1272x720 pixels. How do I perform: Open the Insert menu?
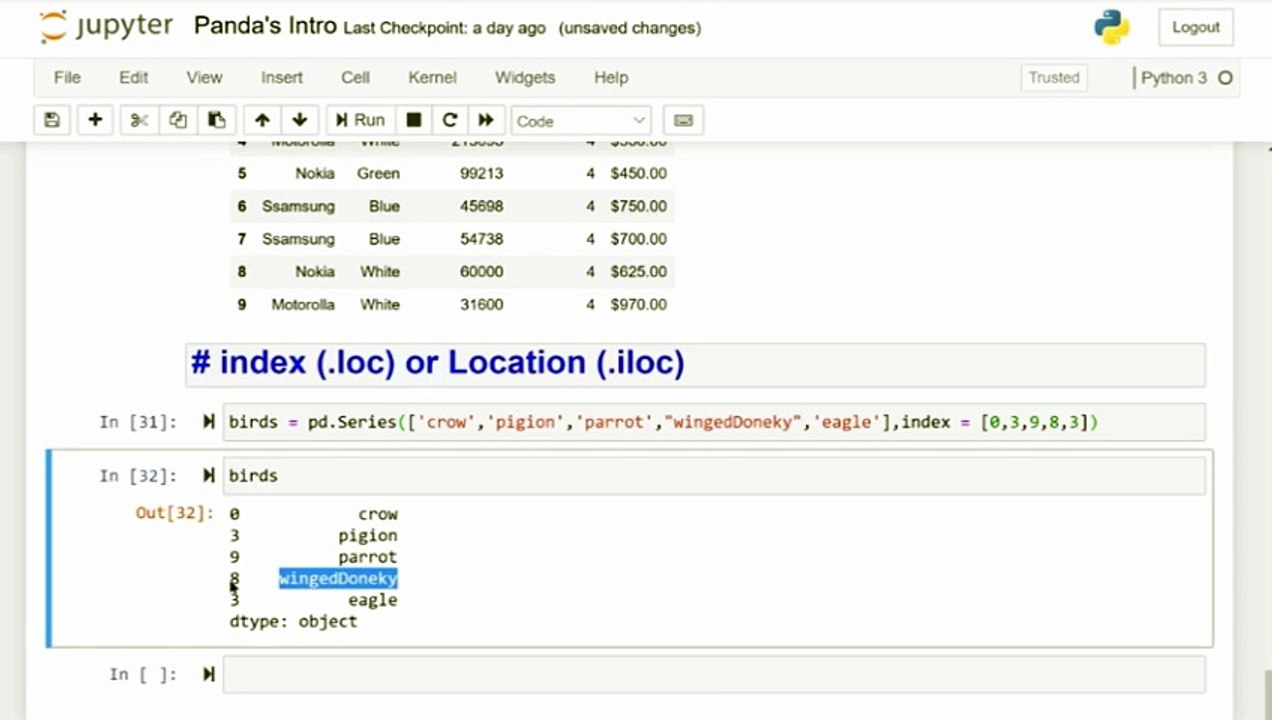(282, 77)
